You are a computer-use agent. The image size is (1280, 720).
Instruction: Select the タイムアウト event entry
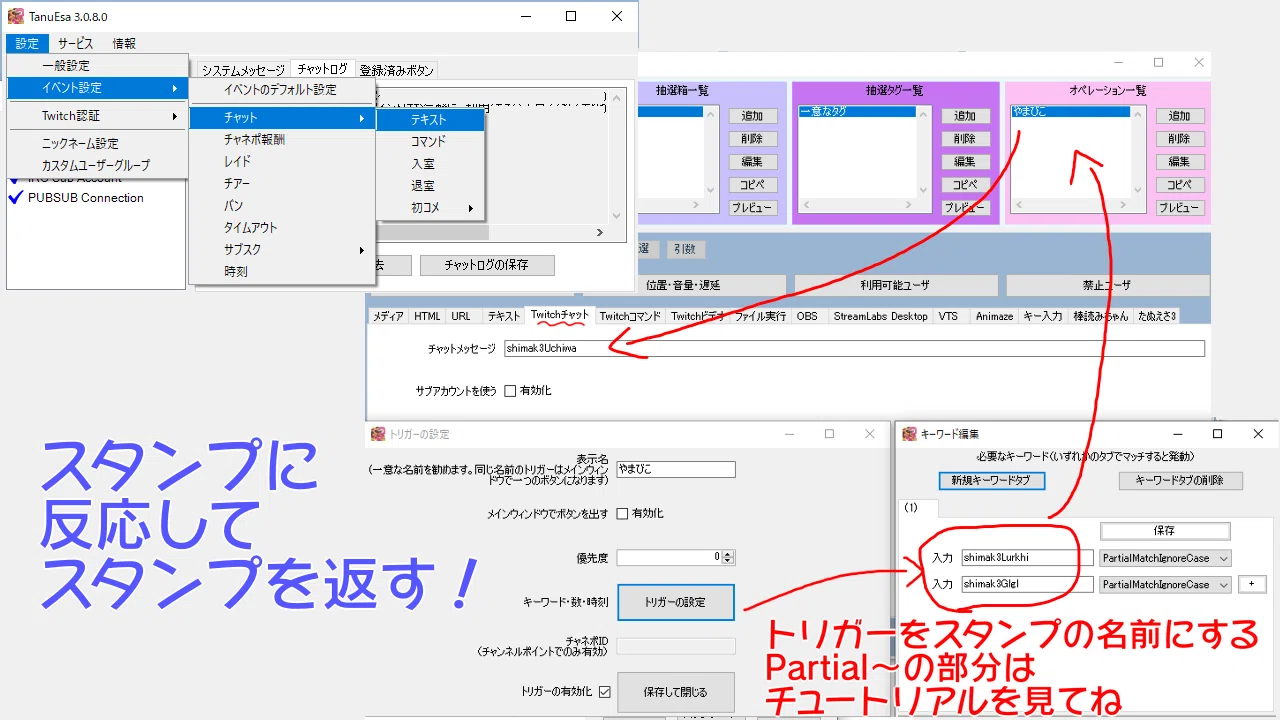coord(282,227)
